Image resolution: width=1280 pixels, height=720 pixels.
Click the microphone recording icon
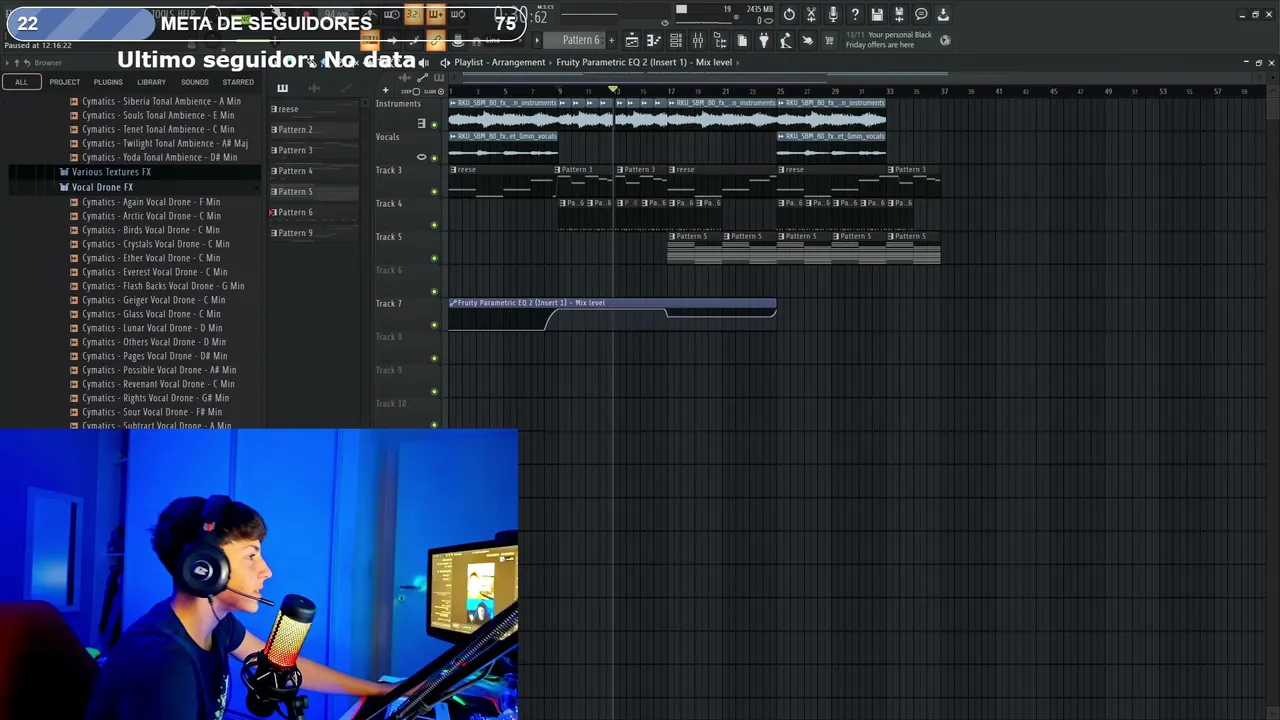(x=833, y=14)
